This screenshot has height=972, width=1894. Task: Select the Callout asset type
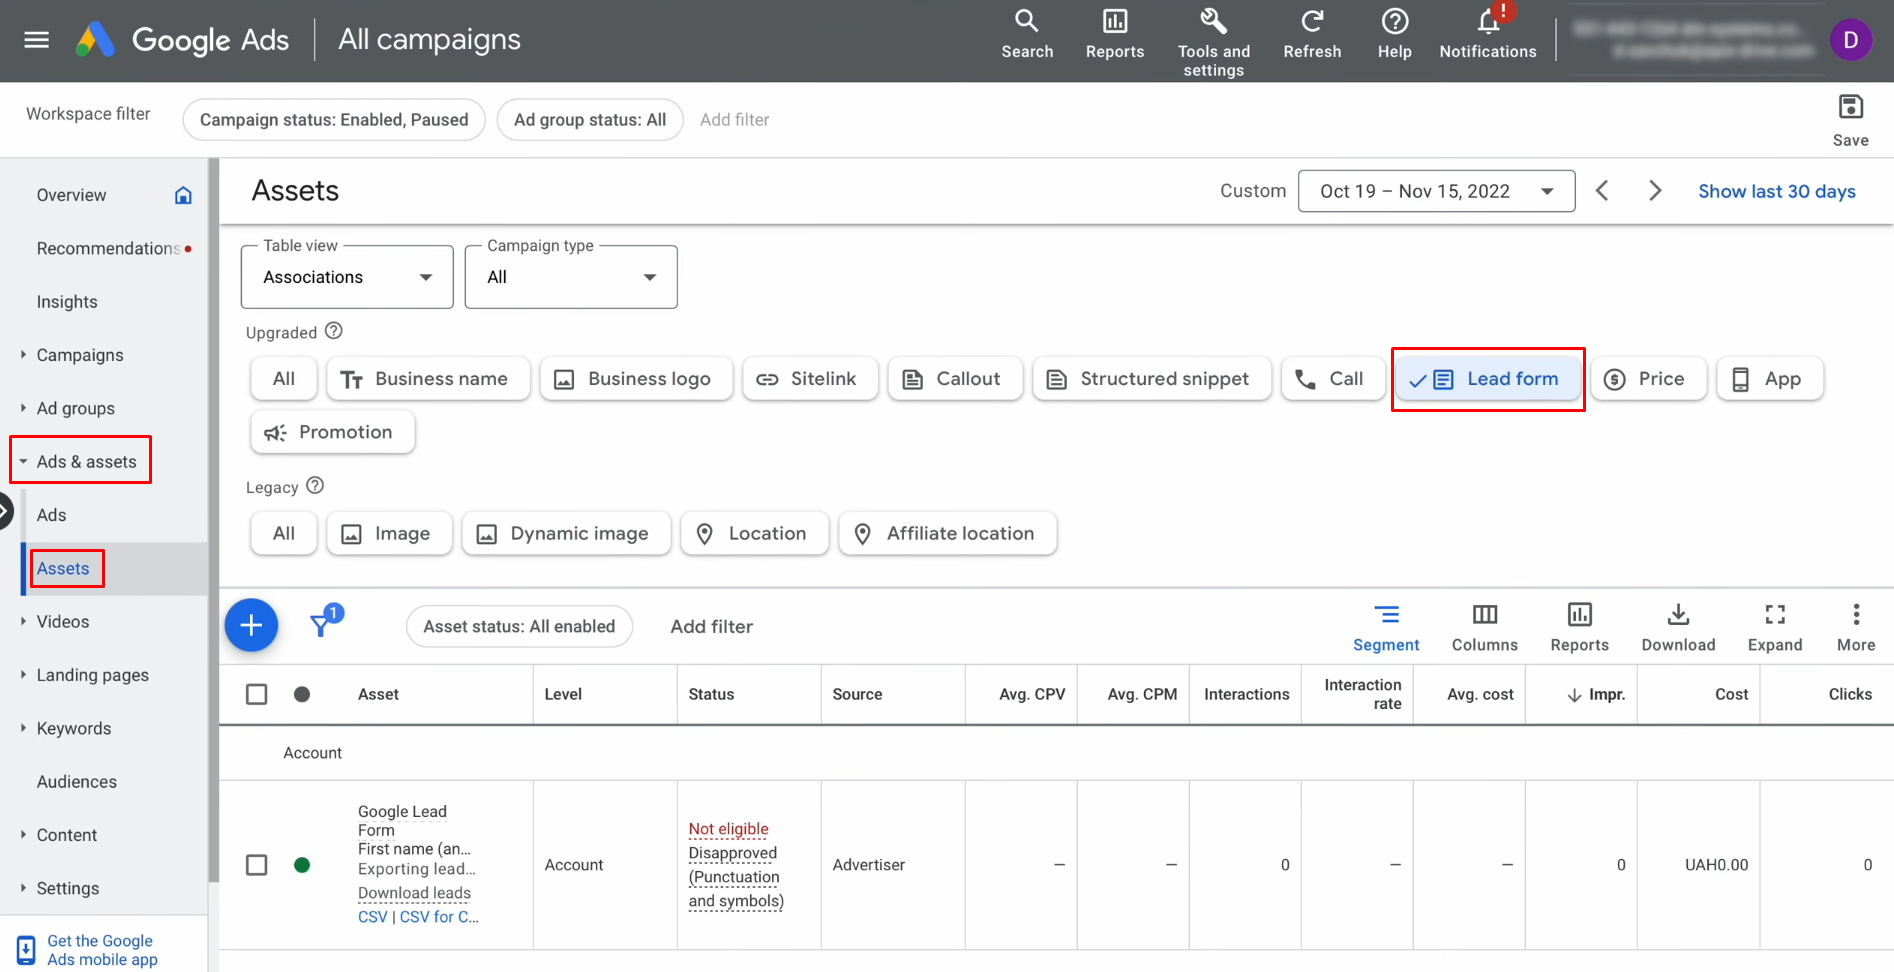[x=955, y=379]
